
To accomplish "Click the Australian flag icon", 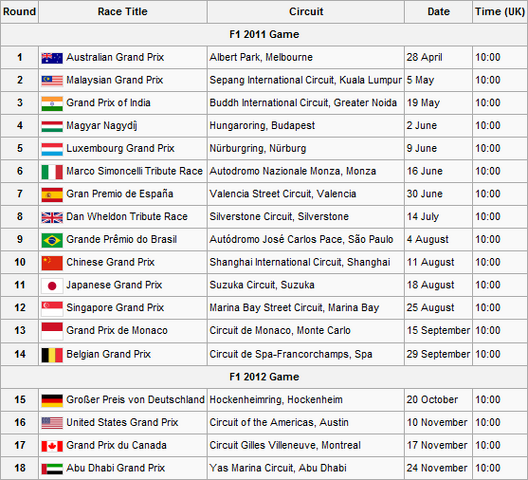I will [x=52, y=58].
